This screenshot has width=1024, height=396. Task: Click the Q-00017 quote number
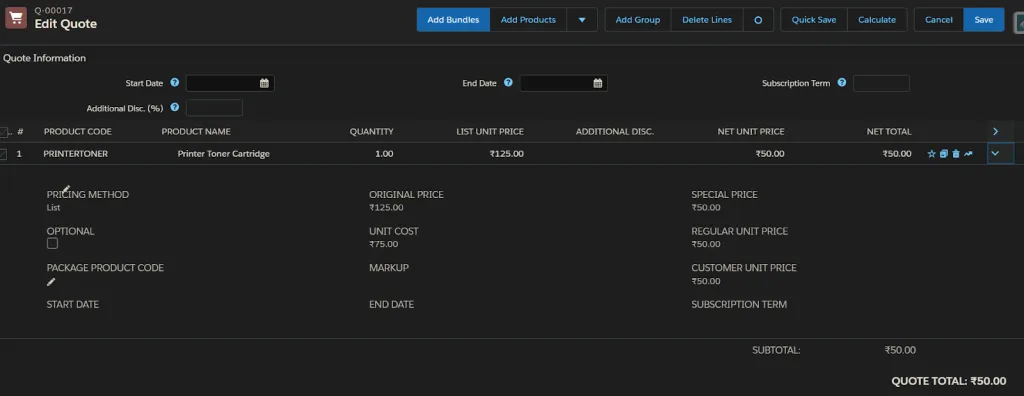pos(54,10)
